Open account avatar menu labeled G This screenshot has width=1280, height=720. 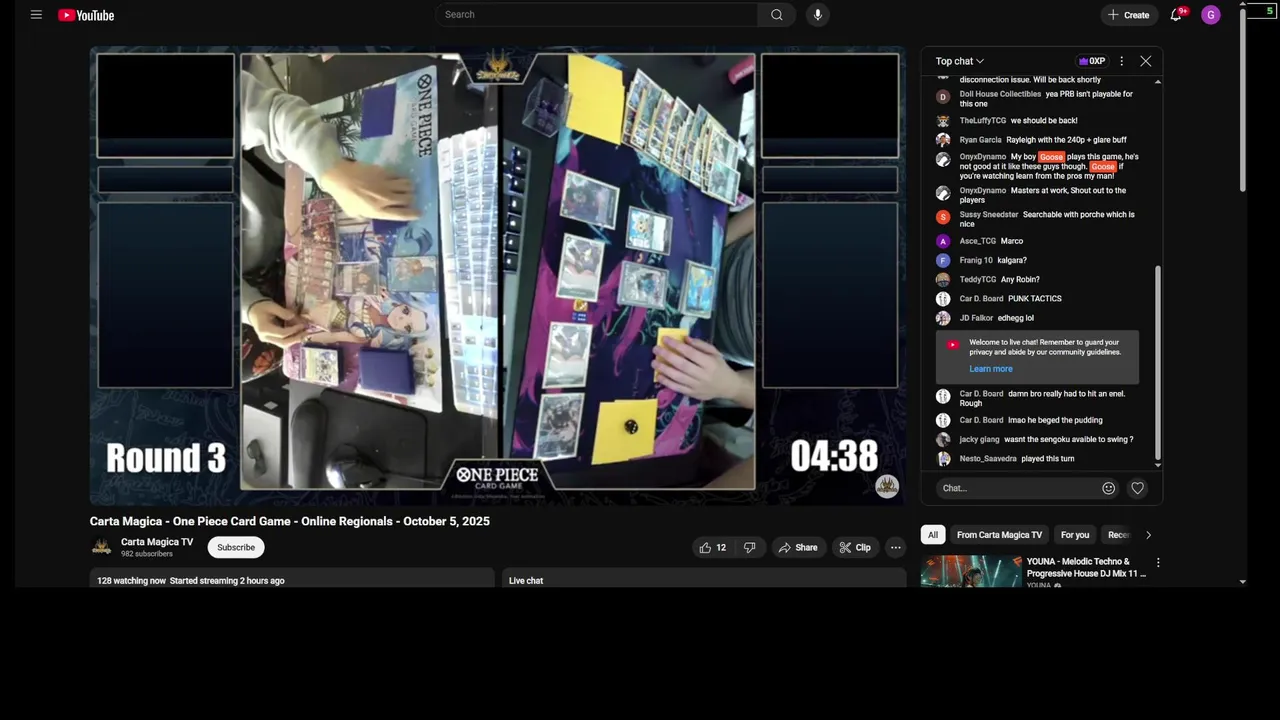coord(1211,15)
